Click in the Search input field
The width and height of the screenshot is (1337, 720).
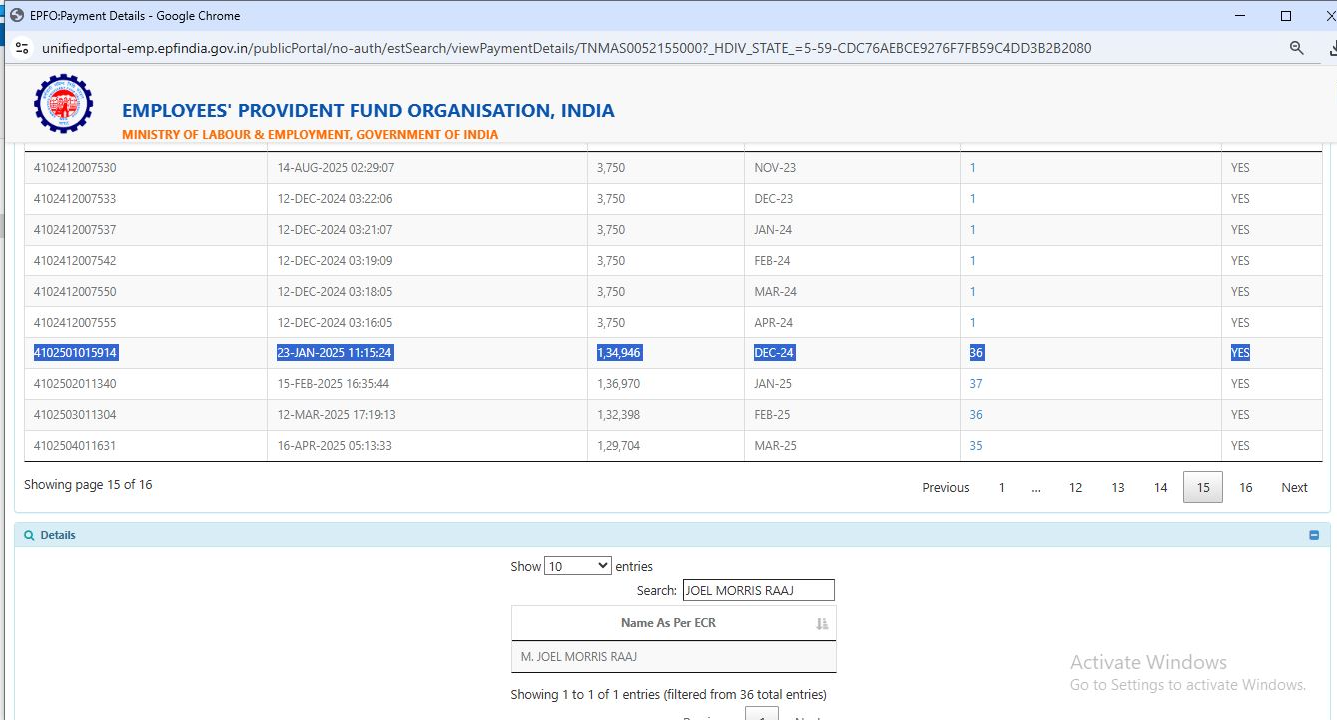758,591
